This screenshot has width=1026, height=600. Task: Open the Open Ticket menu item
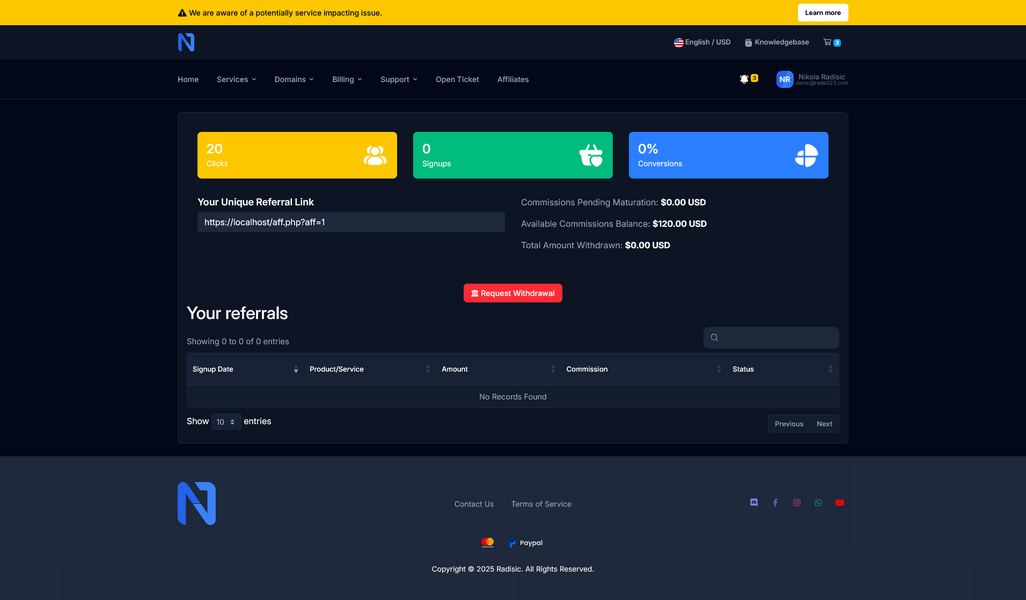click(x=457, y=79)
